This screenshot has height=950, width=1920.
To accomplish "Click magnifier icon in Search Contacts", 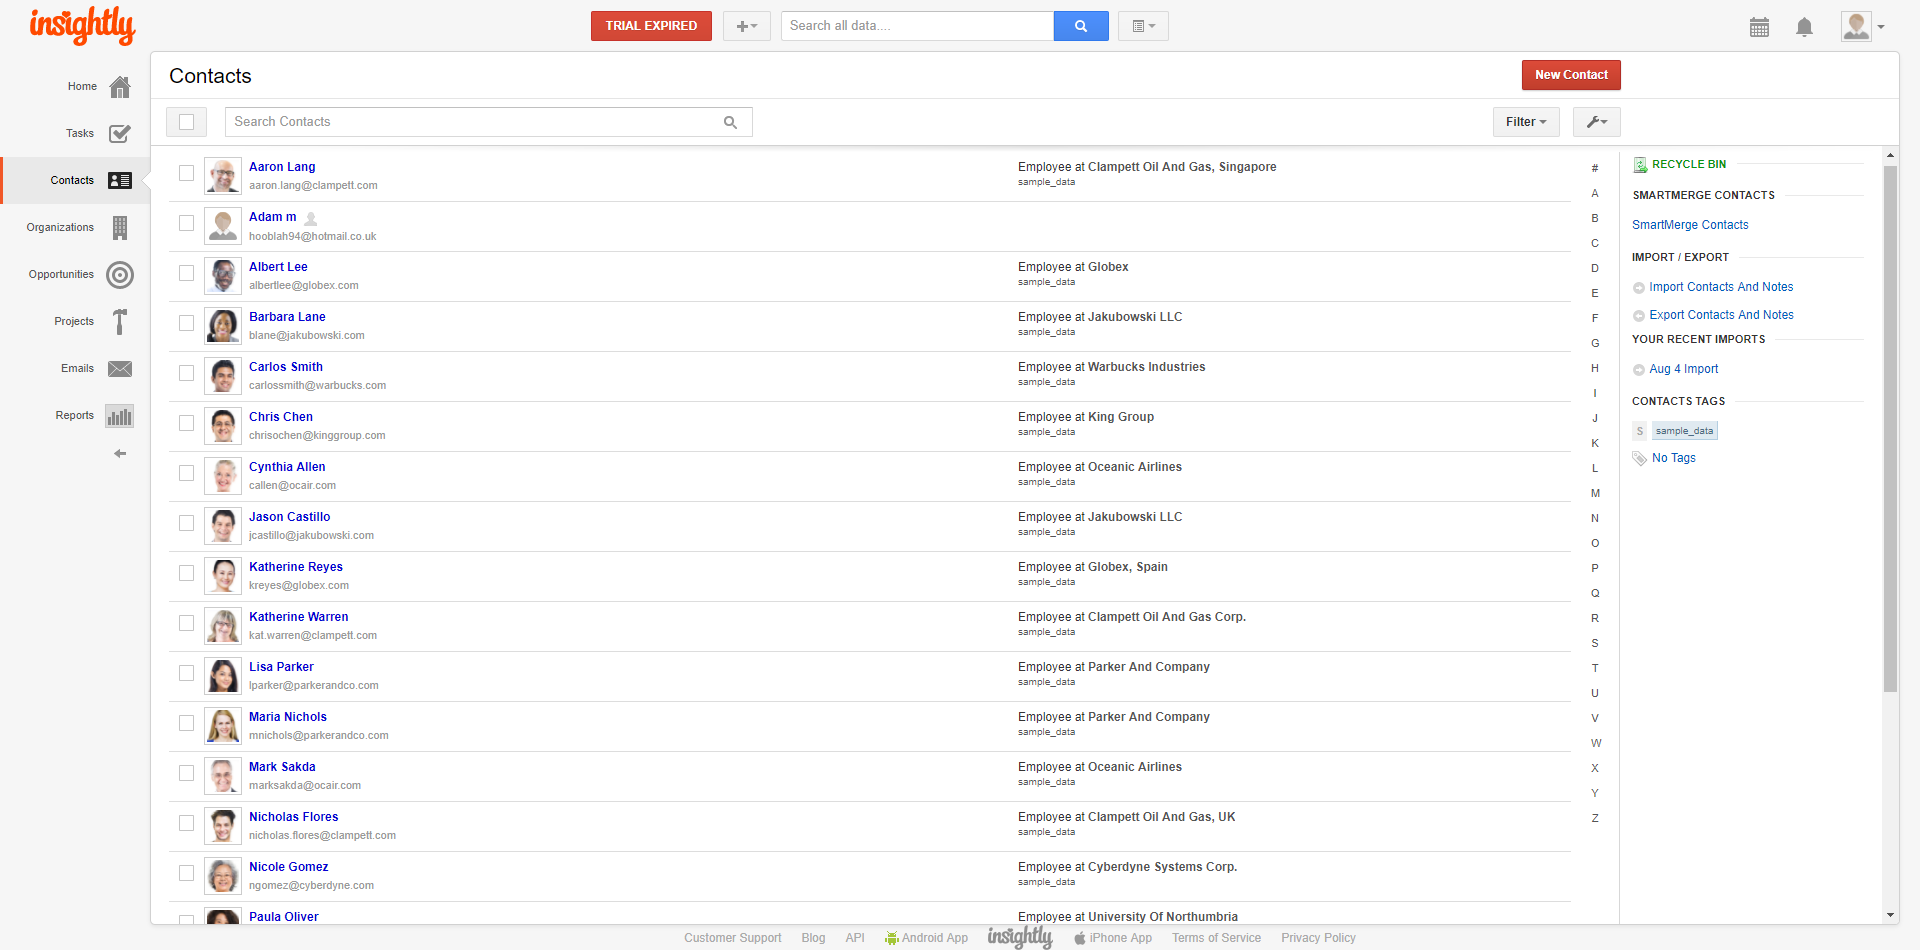I will 730,122.
